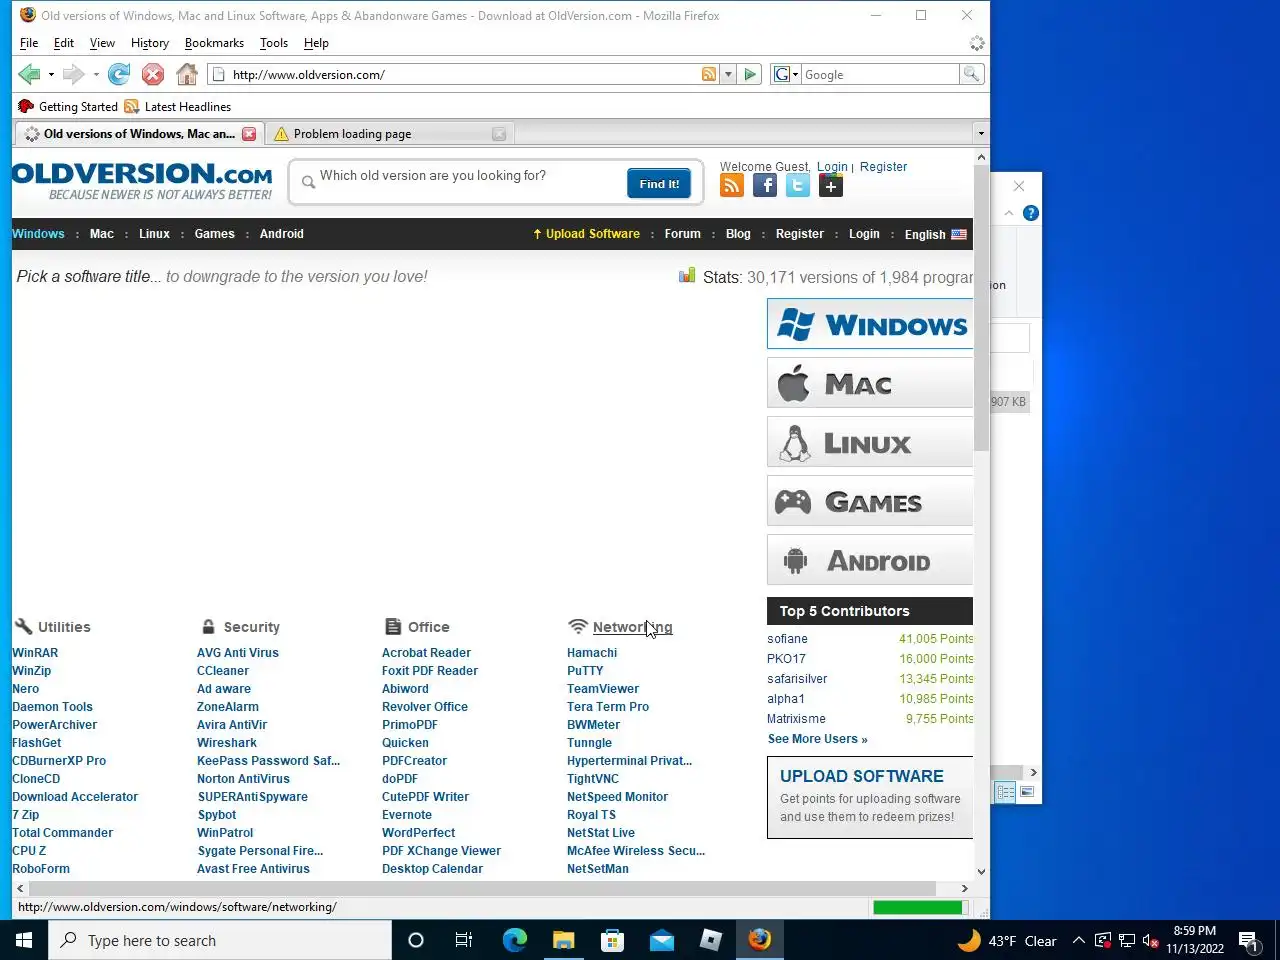Click the Forum link in site navigation
The image size is (1280, 960).
pyautogui.click(x=683, y=234)
